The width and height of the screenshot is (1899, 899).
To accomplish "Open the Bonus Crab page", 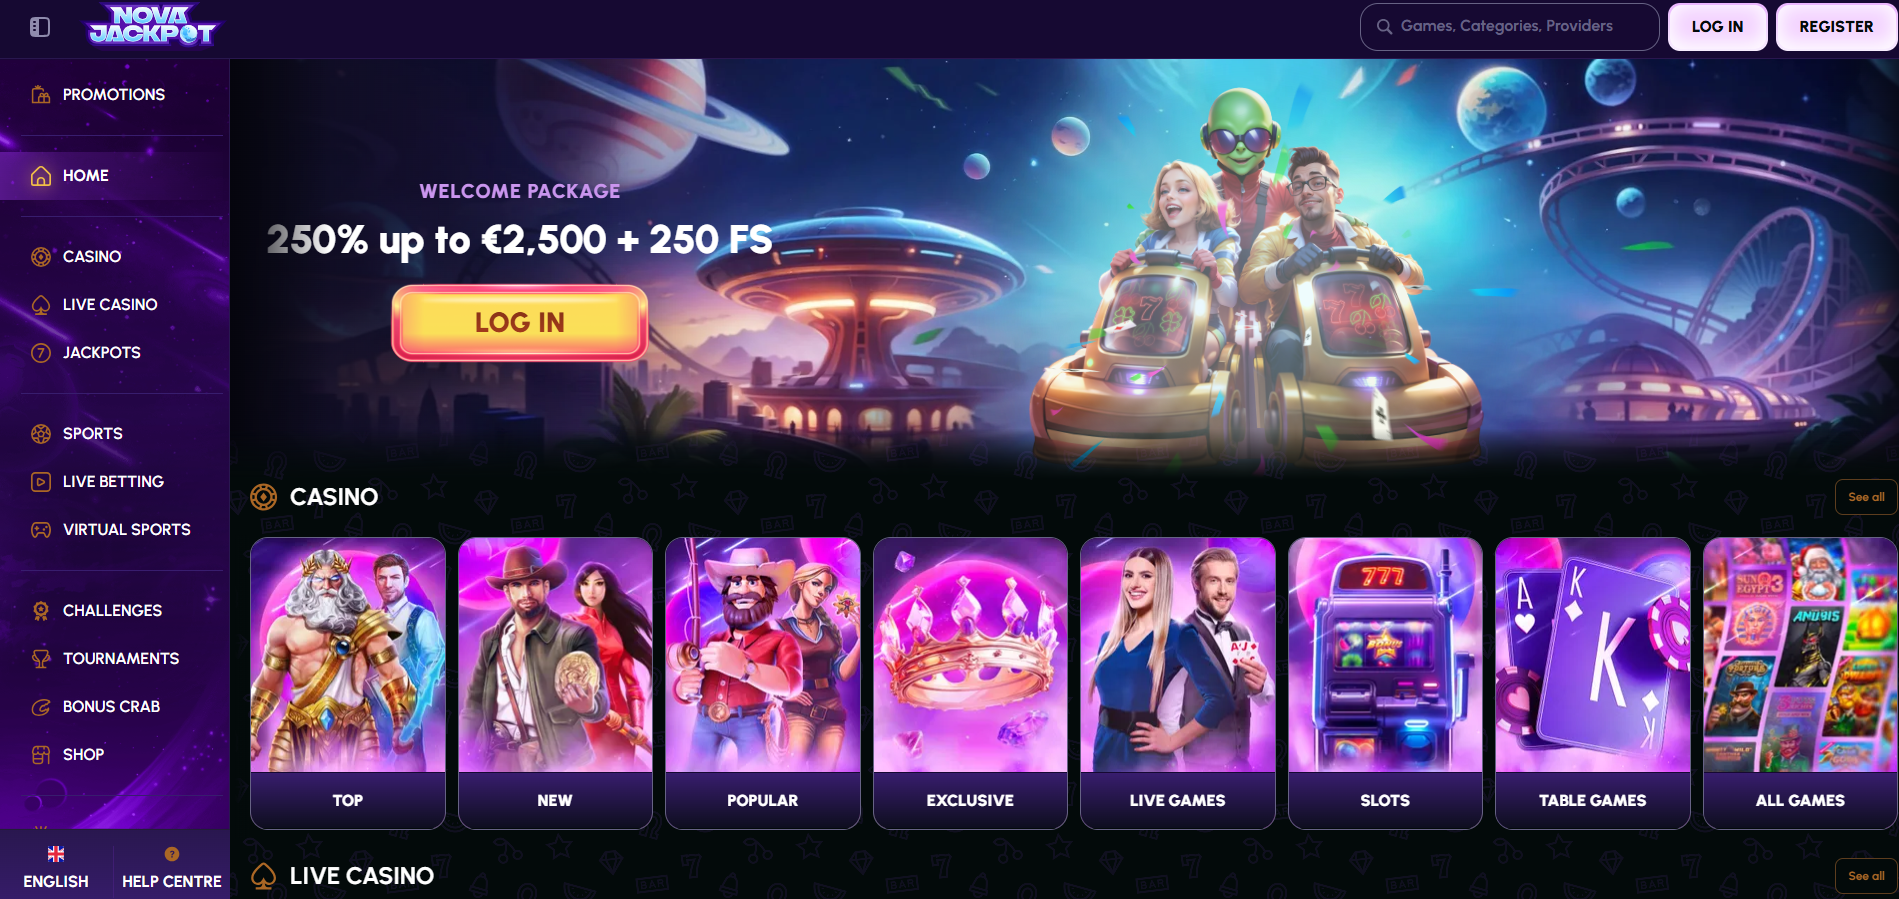I will pos(112,706).
